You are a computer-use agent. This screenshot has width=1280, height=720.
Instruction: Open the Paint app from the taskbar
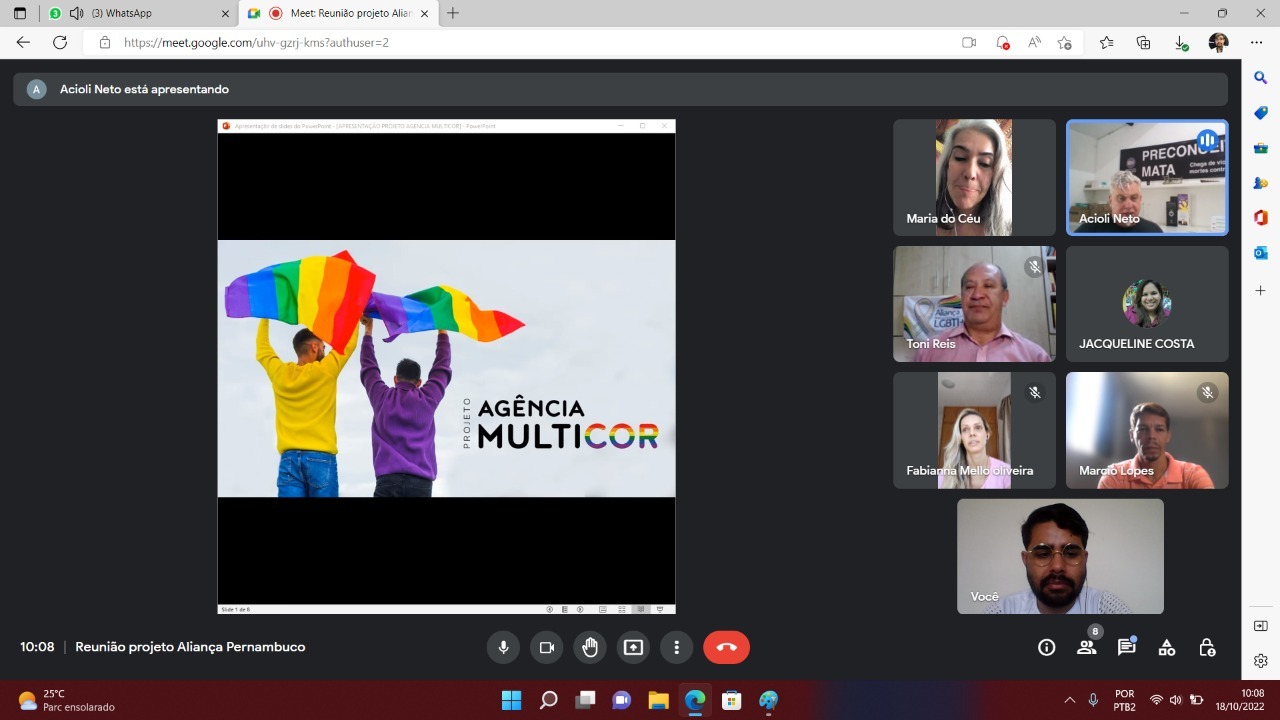click(768, 700)
